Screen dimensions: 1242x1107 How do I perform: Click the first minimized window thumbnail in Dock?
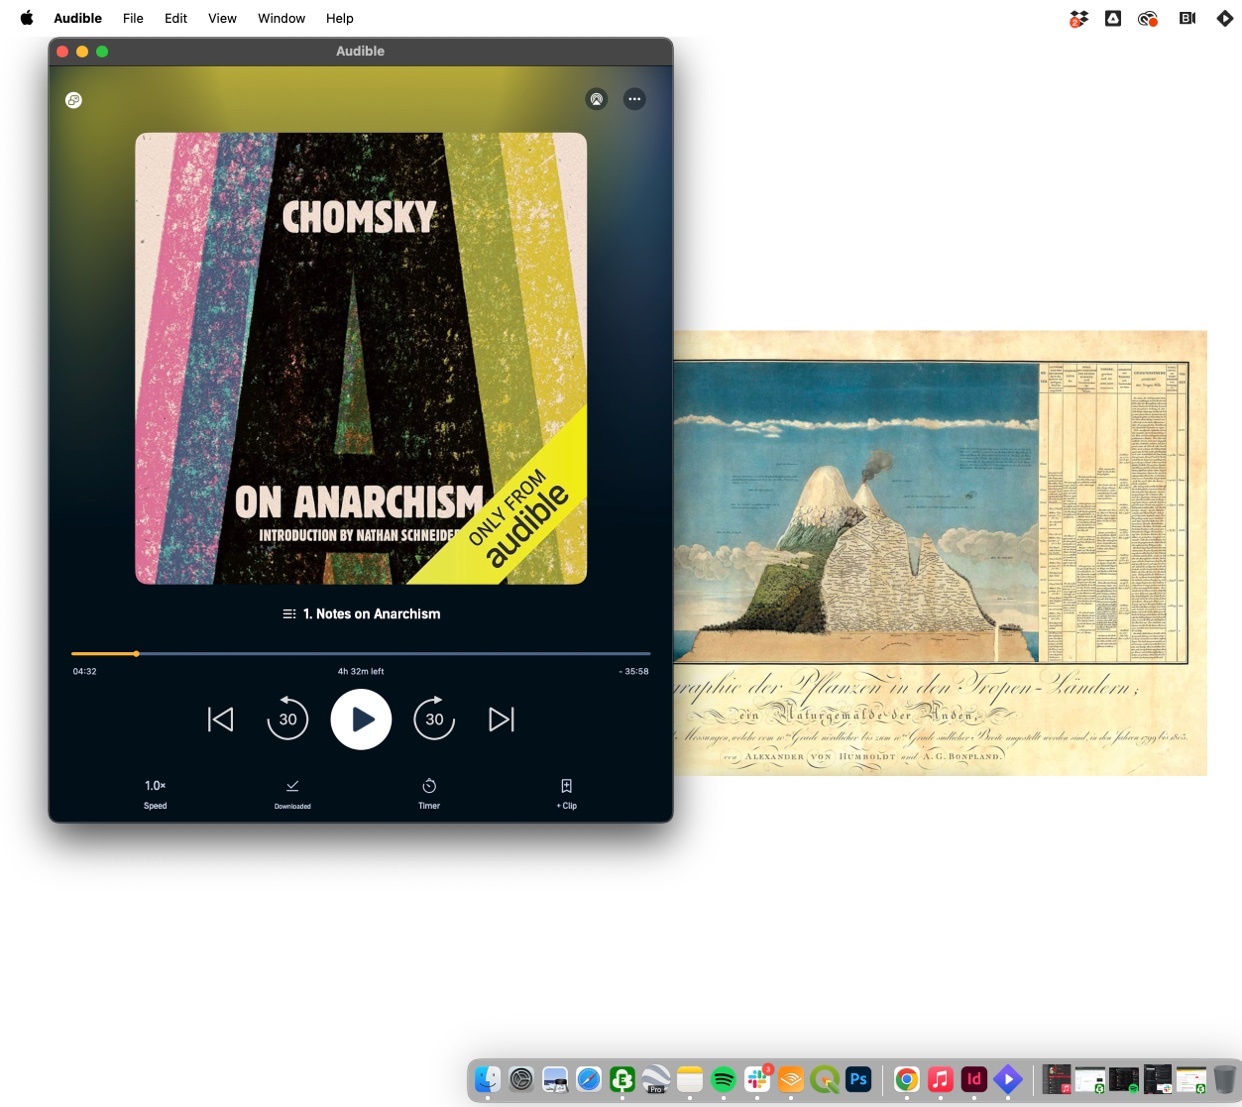click(x=1057, y=1080)
